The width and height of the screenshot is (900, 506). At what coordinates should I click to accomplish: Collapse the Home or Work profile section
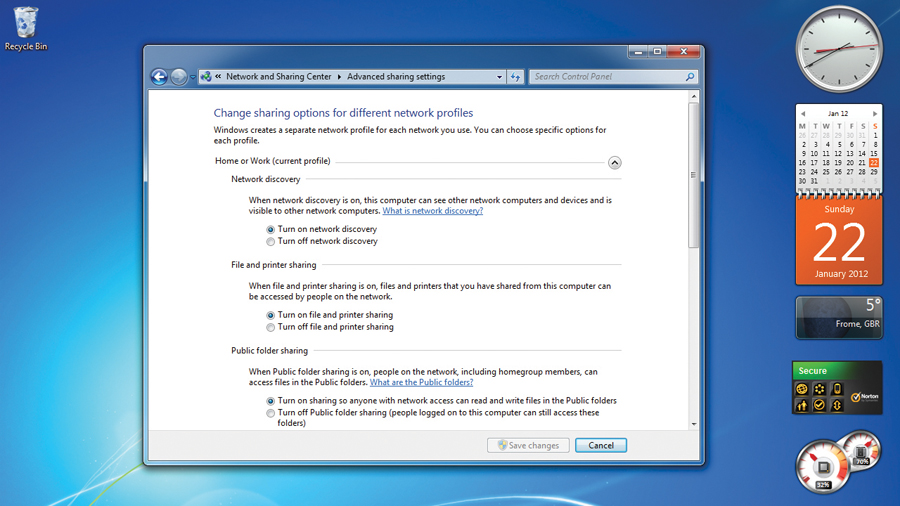[614, 162]
